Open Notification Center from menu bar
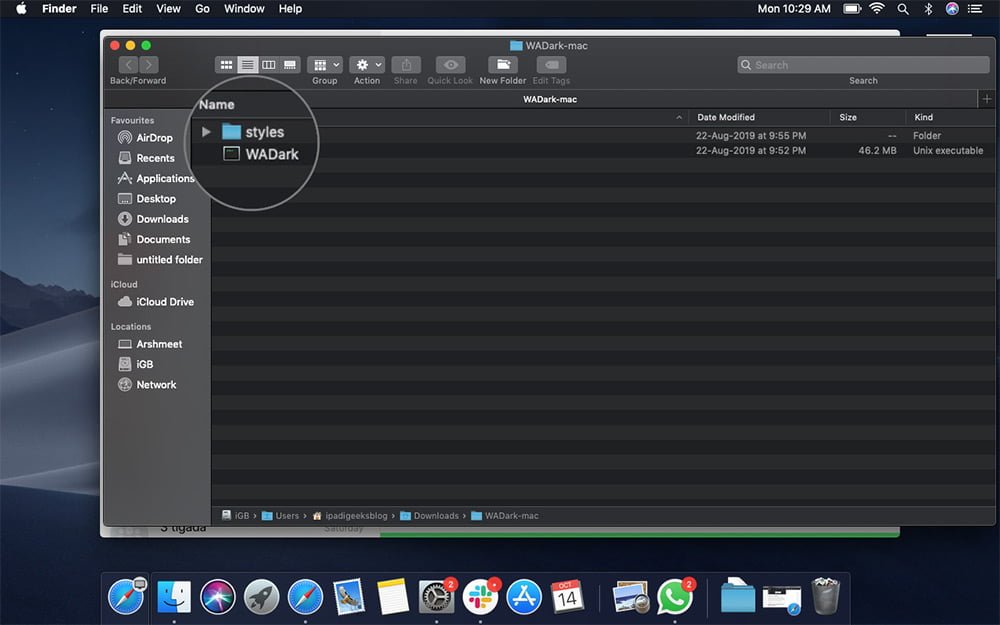This screenshot has width=1000, height=625. click(x=974, y=8)
